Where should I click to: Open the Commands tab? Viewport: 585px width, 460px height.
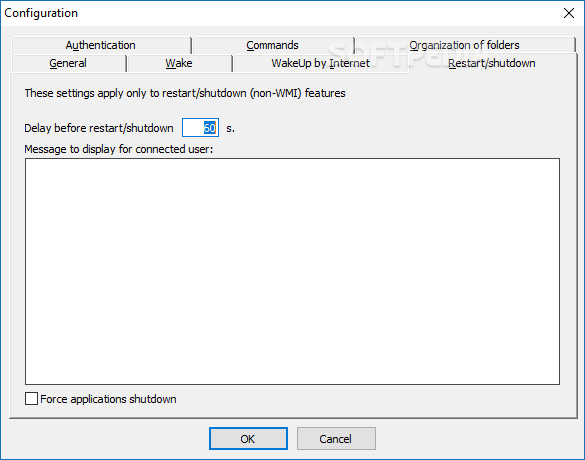tap(273, 45)
